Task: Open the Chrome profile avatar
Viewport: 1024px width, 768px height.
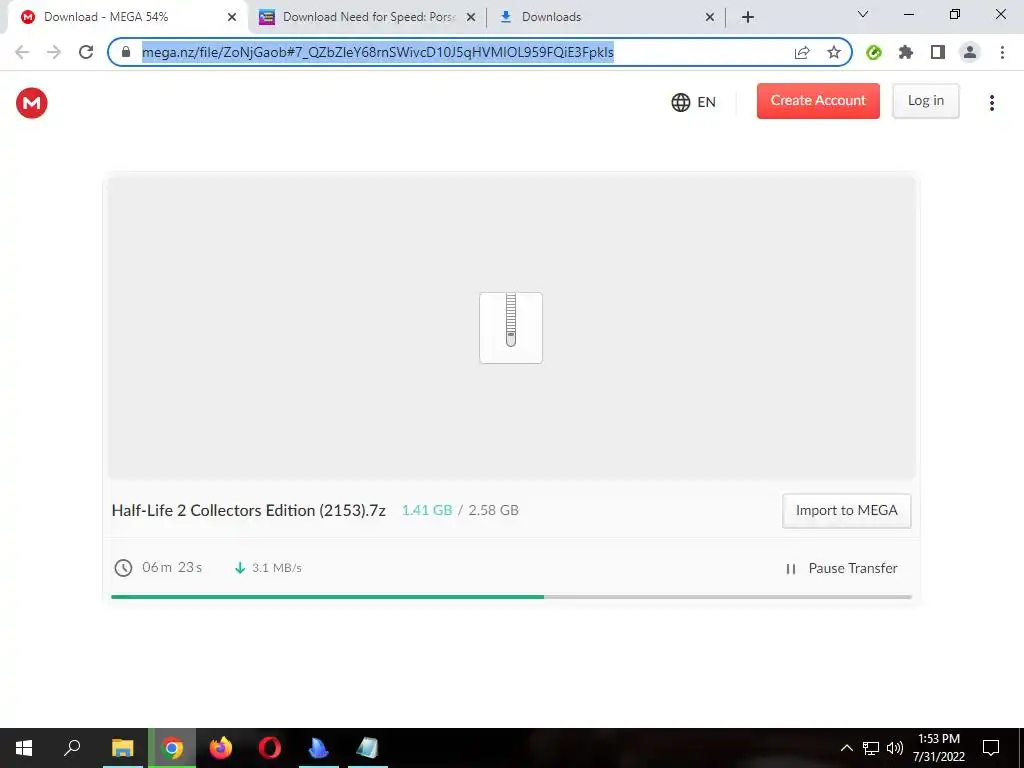Action: coord(970,52)
